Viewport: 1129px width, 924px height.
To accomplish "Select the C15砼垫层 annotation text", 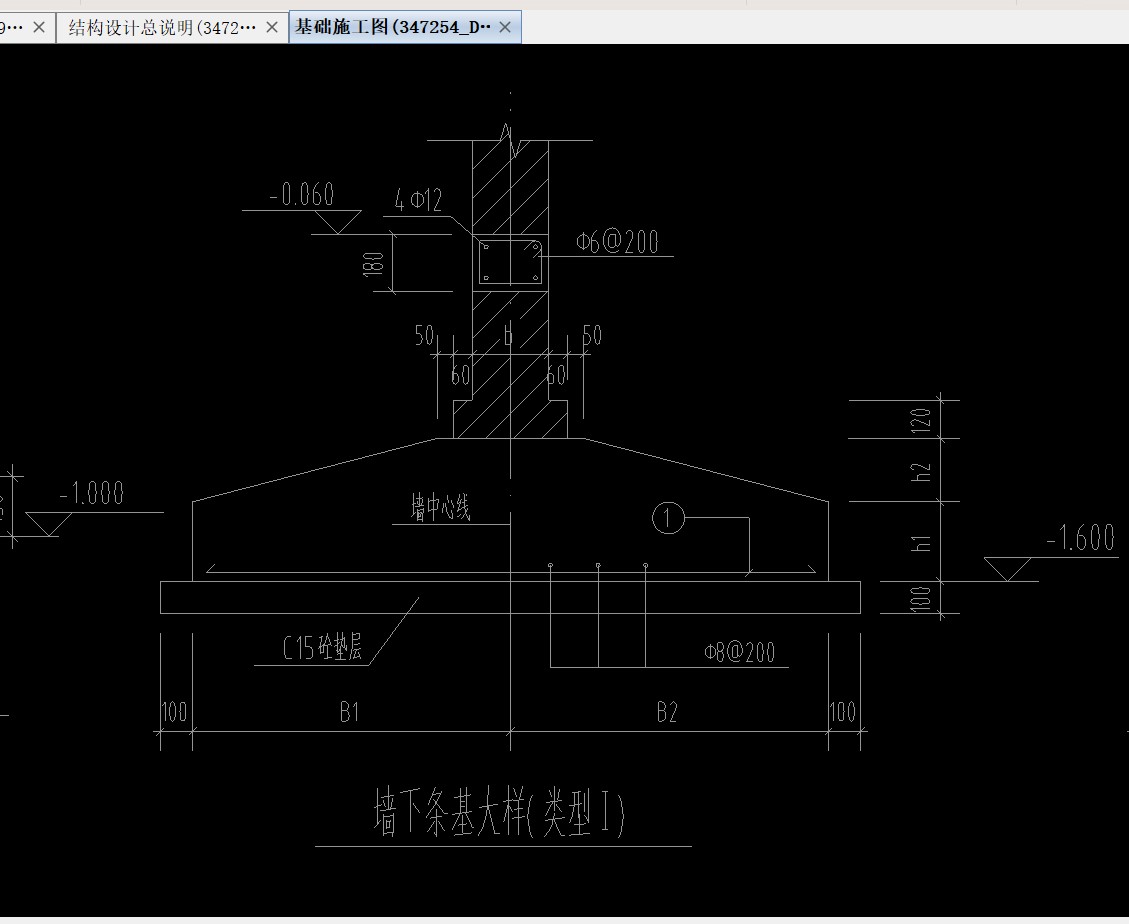I will 322,647.
